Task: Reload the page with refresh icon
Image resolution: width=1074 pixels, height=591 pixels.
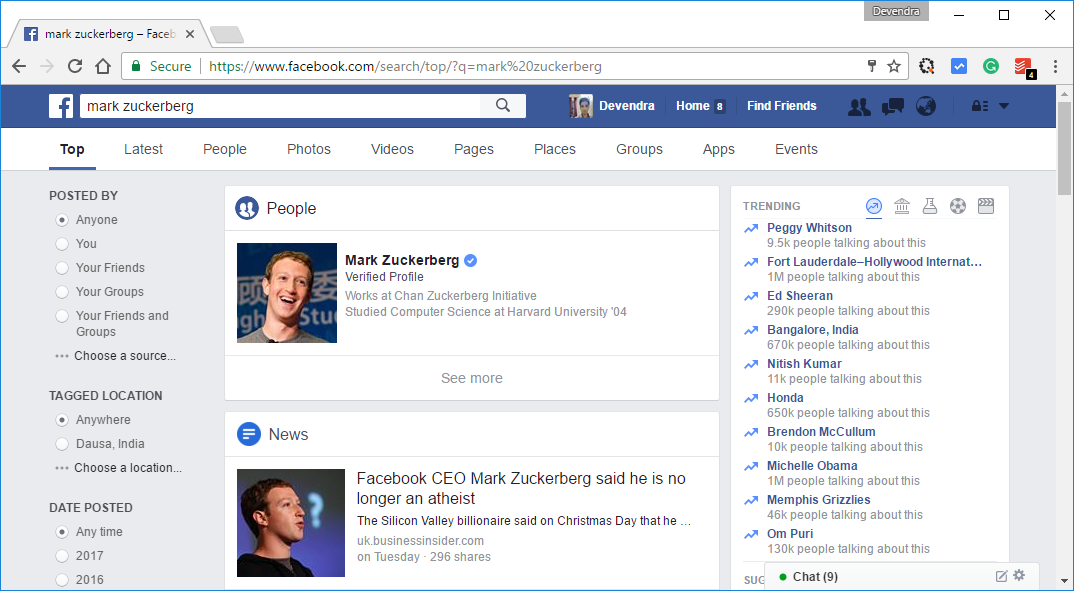Action: pos(75,66)
